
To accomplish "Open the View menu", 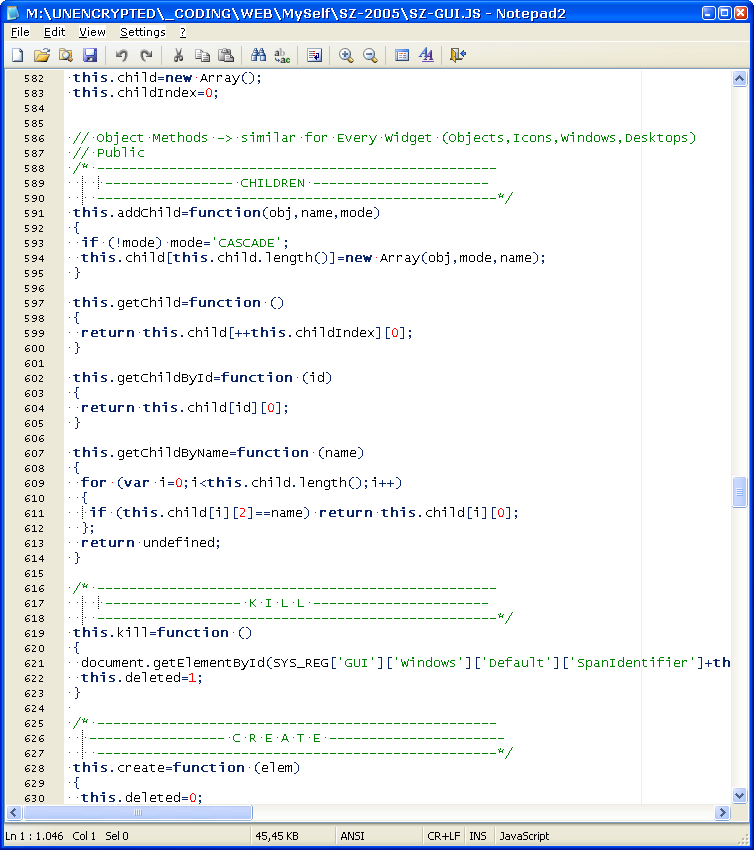I will click(92, 33).
